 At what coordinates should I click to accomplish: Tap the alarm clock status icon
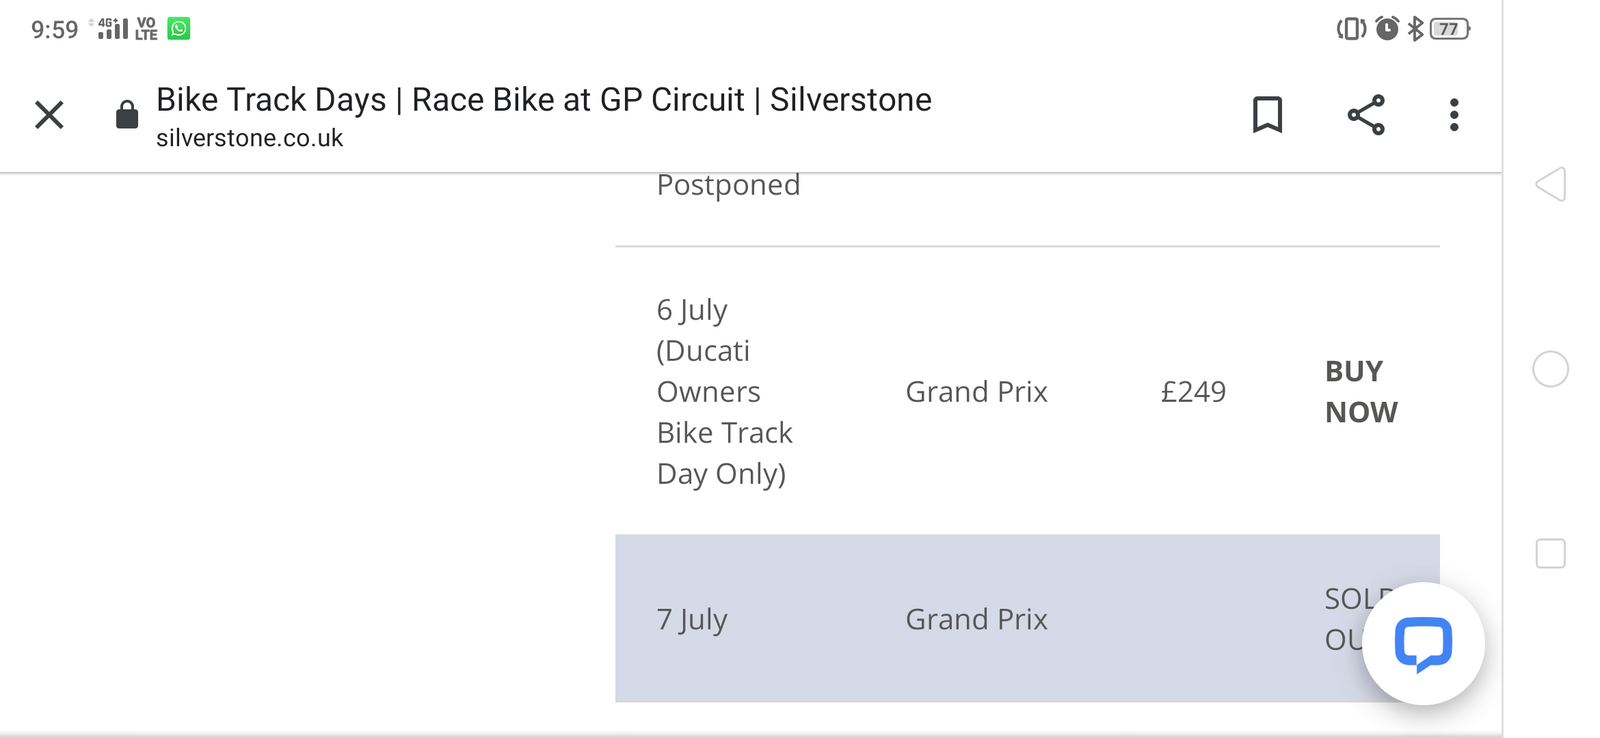point(1387,29)
